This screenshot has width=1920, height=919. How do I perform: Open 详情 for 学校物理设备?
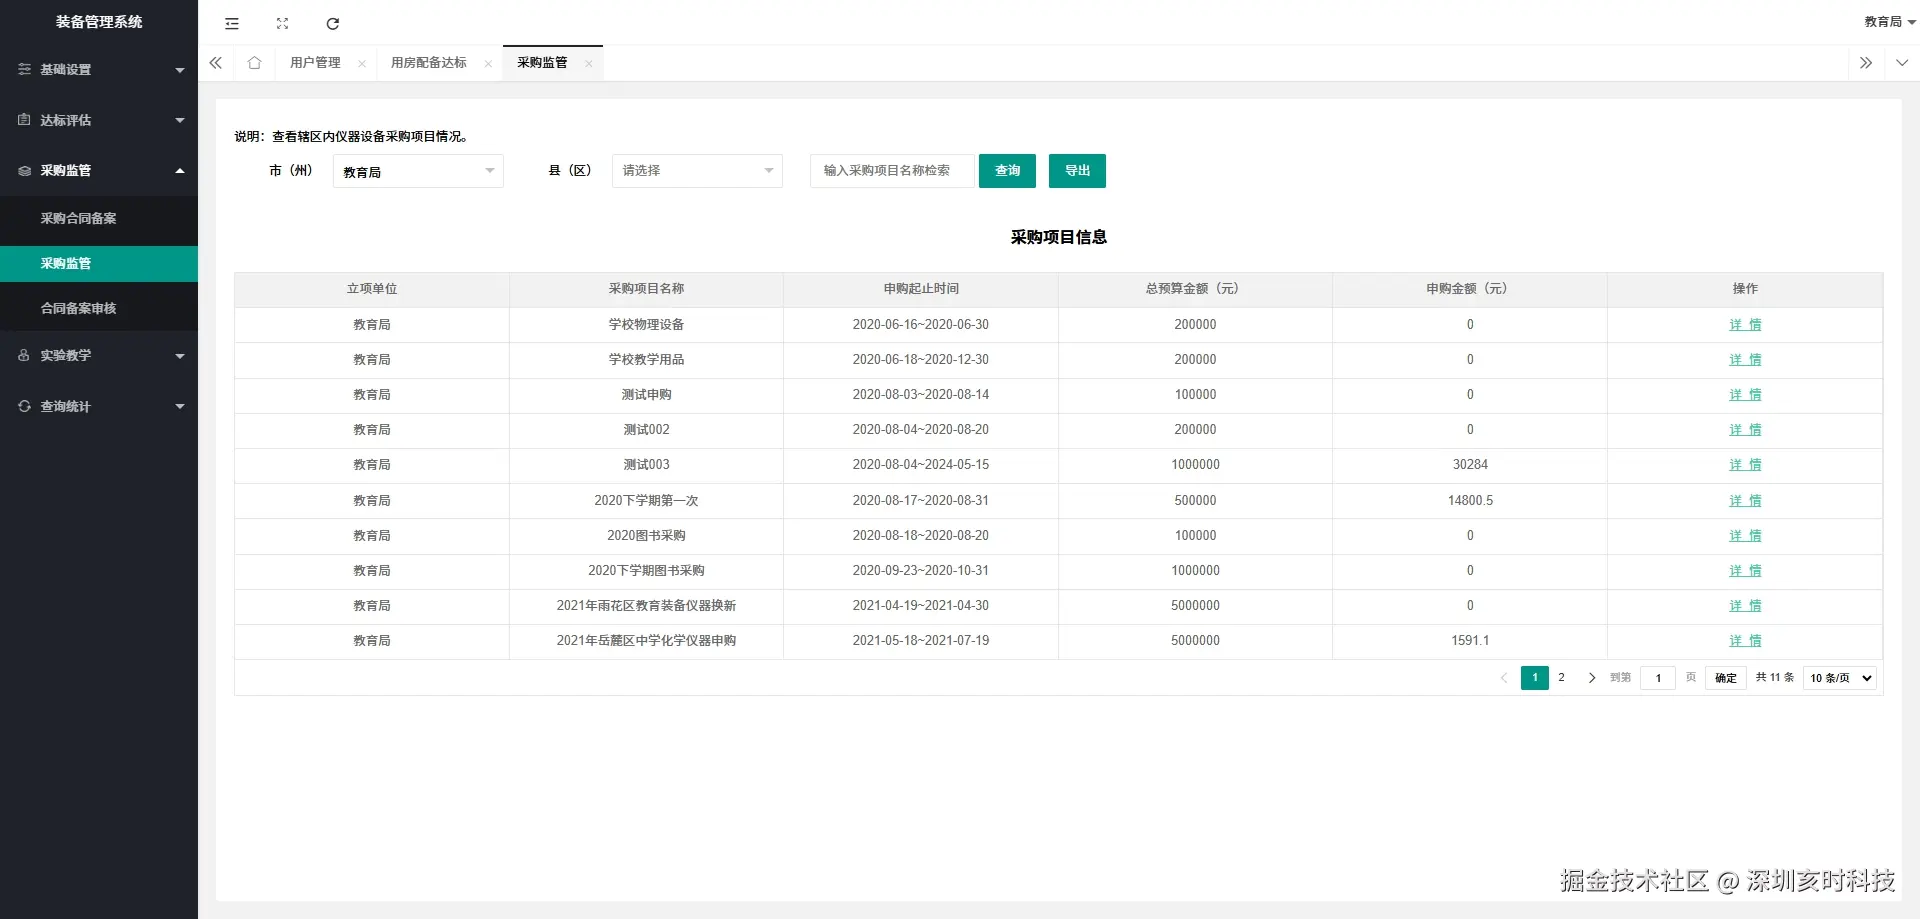[x=1745, y=325]
